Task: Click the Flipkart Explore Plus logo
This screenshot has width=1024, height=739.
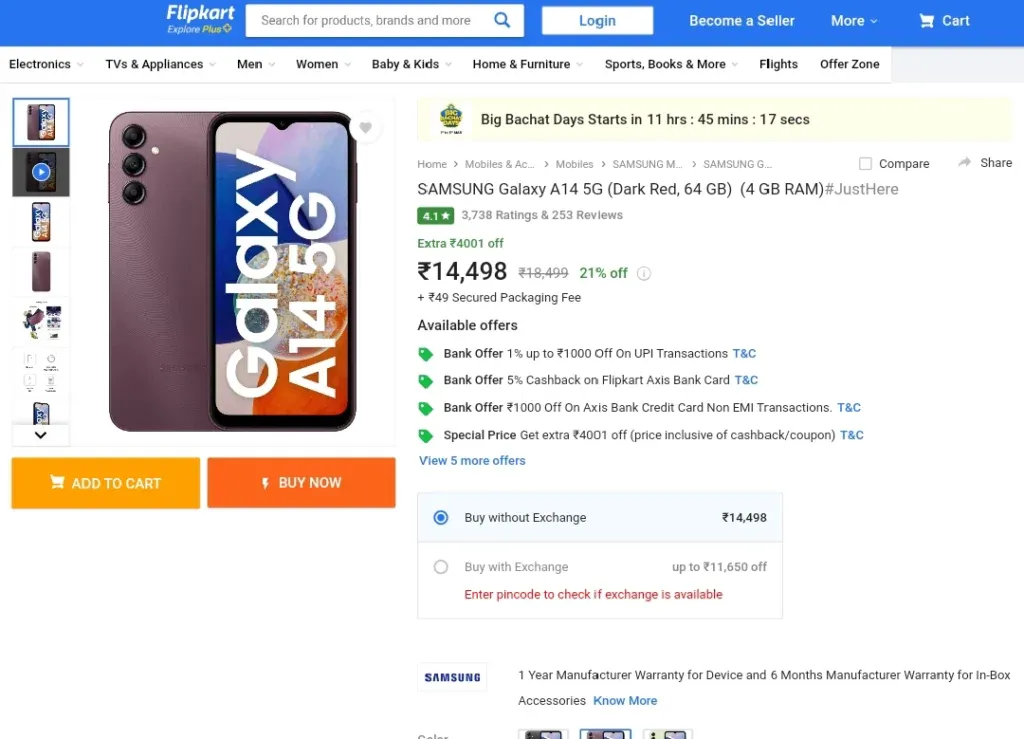Action: click(x=200, y=20)
